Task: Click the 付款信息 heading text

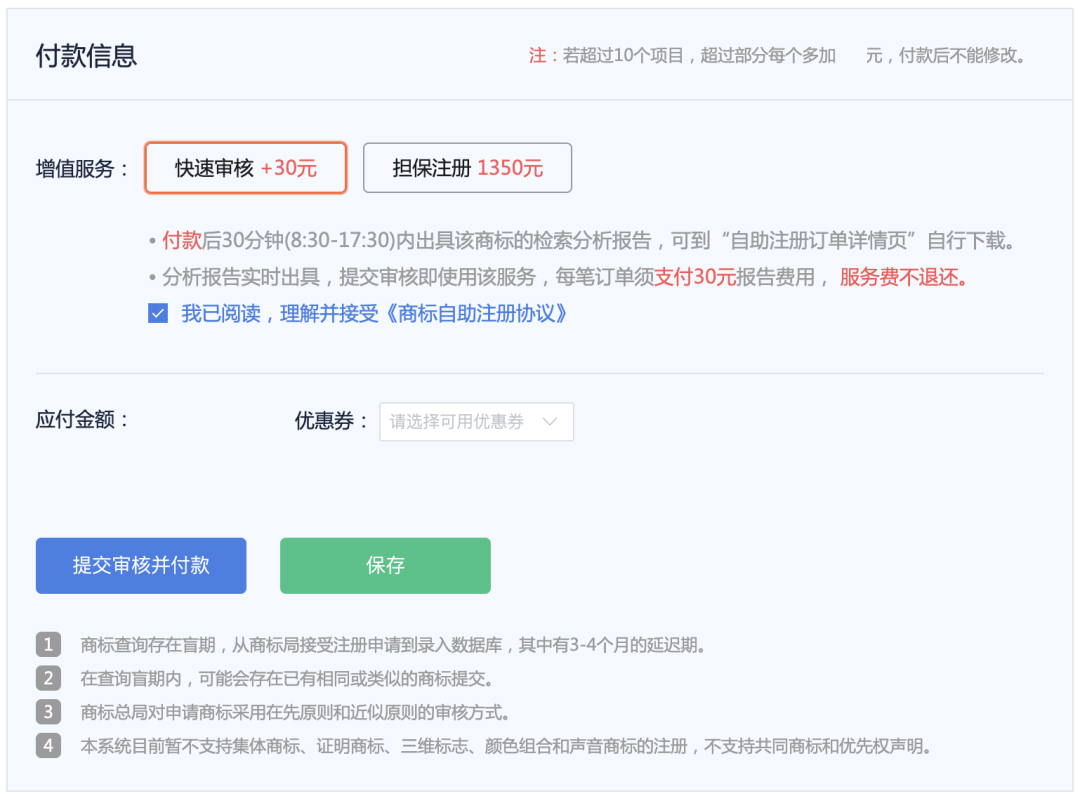Action: pos(86,56)
